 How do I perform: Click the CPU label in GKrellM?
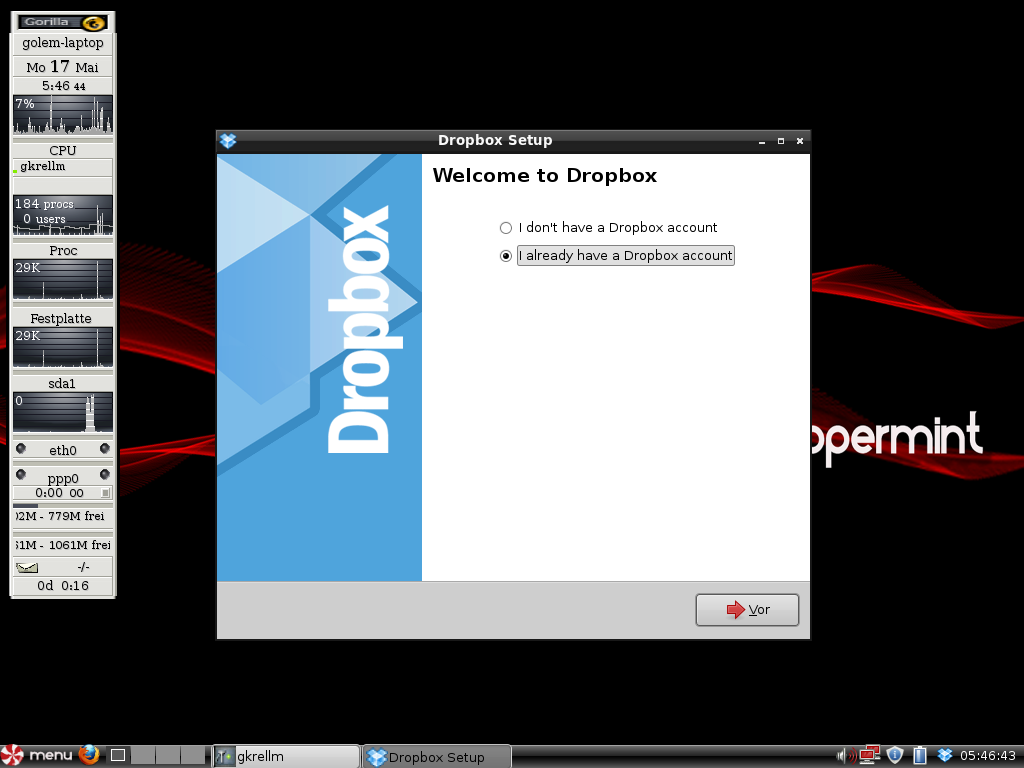62,149
